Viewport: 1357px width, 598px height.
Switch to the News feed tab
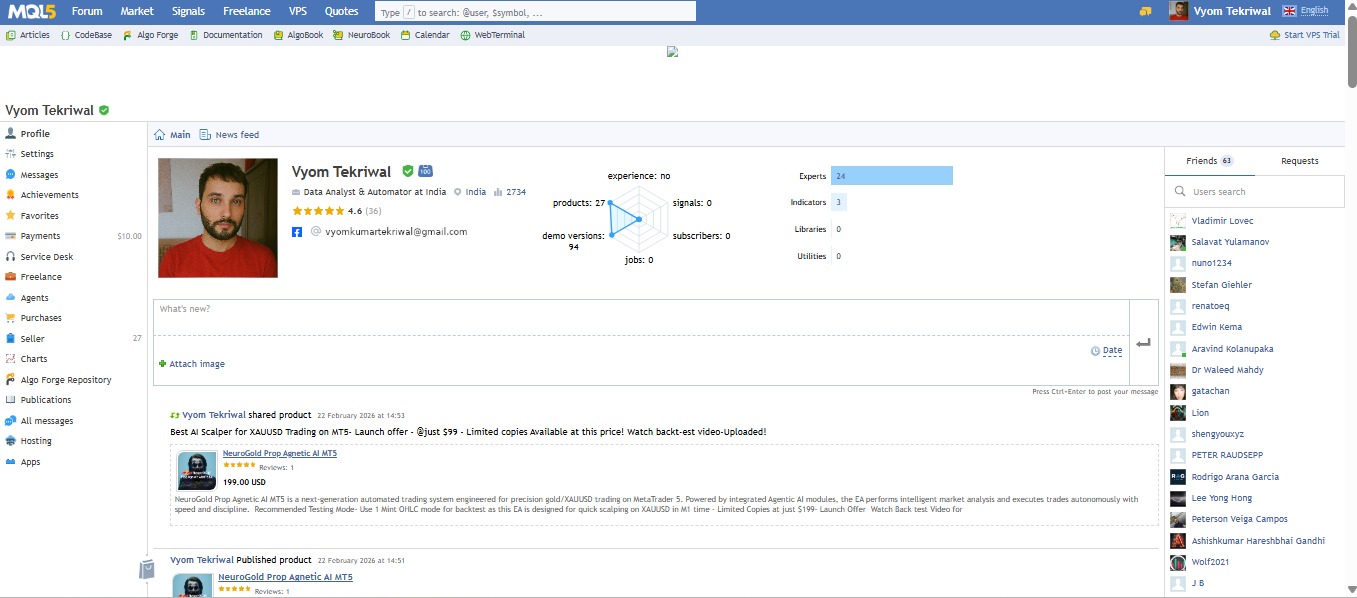point(229,135)
